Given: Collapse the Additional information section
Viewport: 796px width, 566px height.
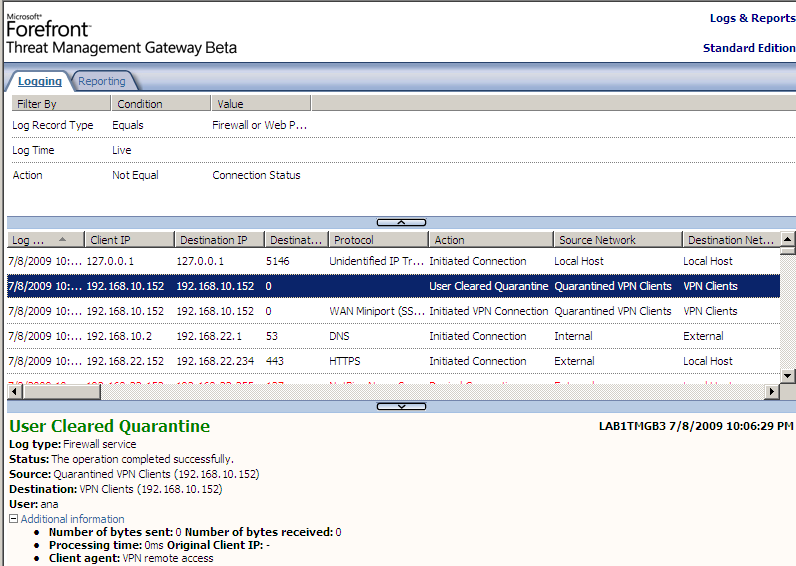Looking at the screenshot, I should pos(14,519).
